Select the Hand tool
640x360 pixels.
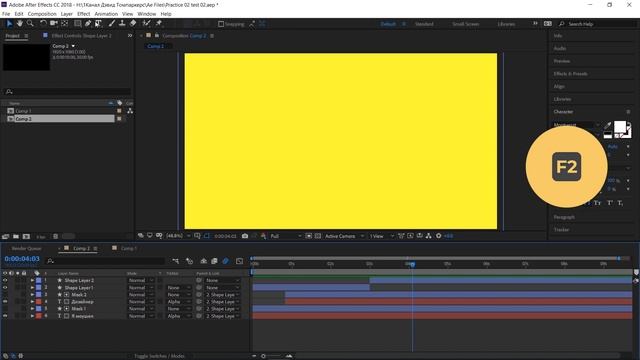pos(20,24)
